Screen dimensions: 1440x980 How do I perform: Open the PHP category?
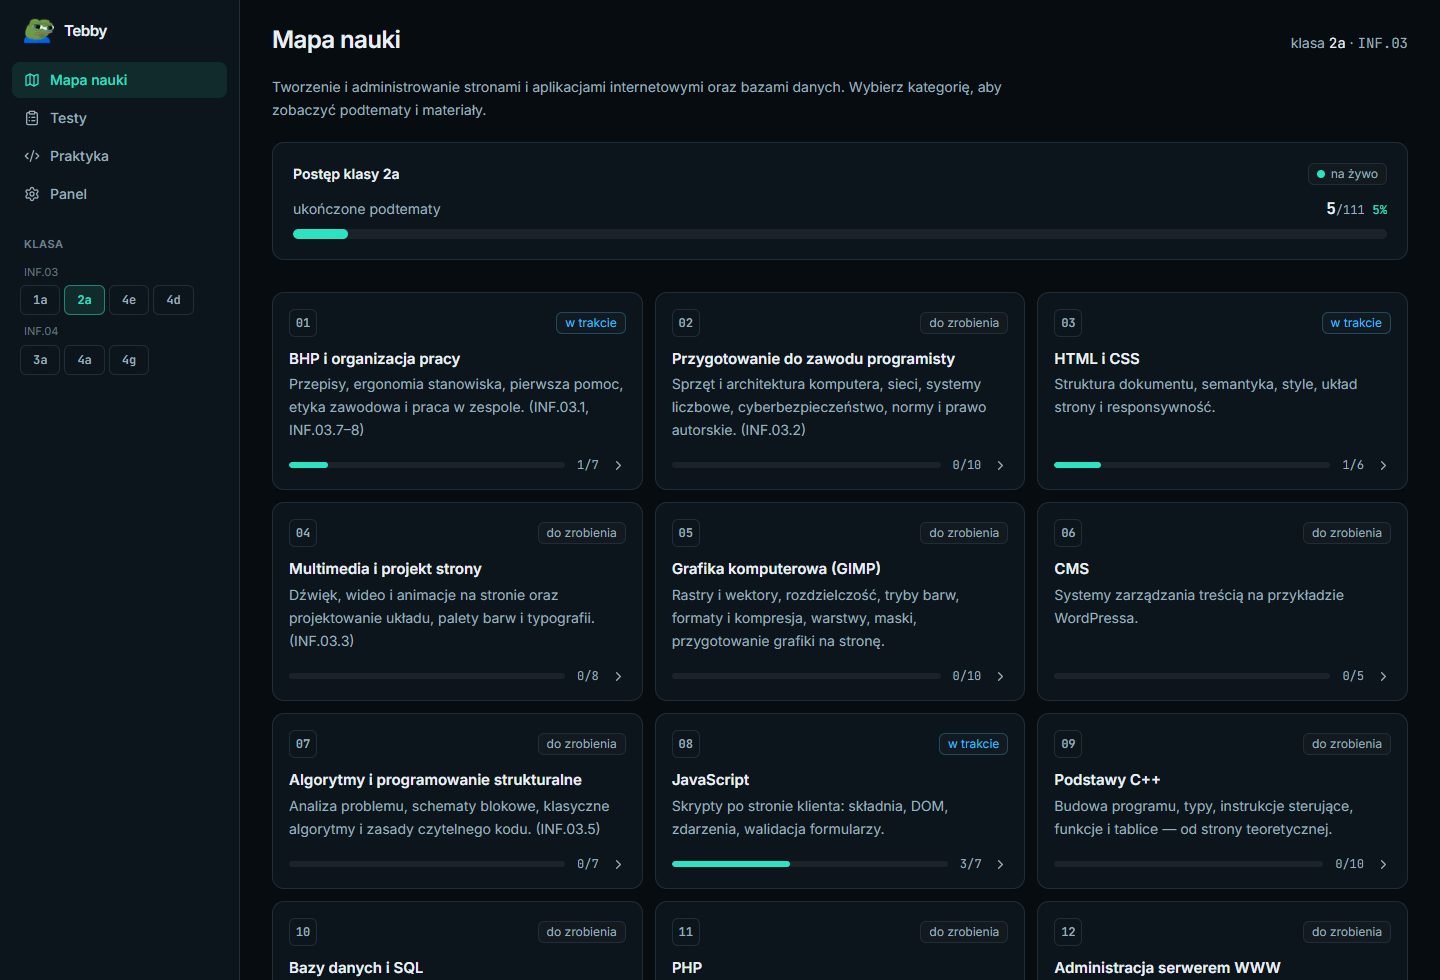pyautogui.click(x=840, y=941)
